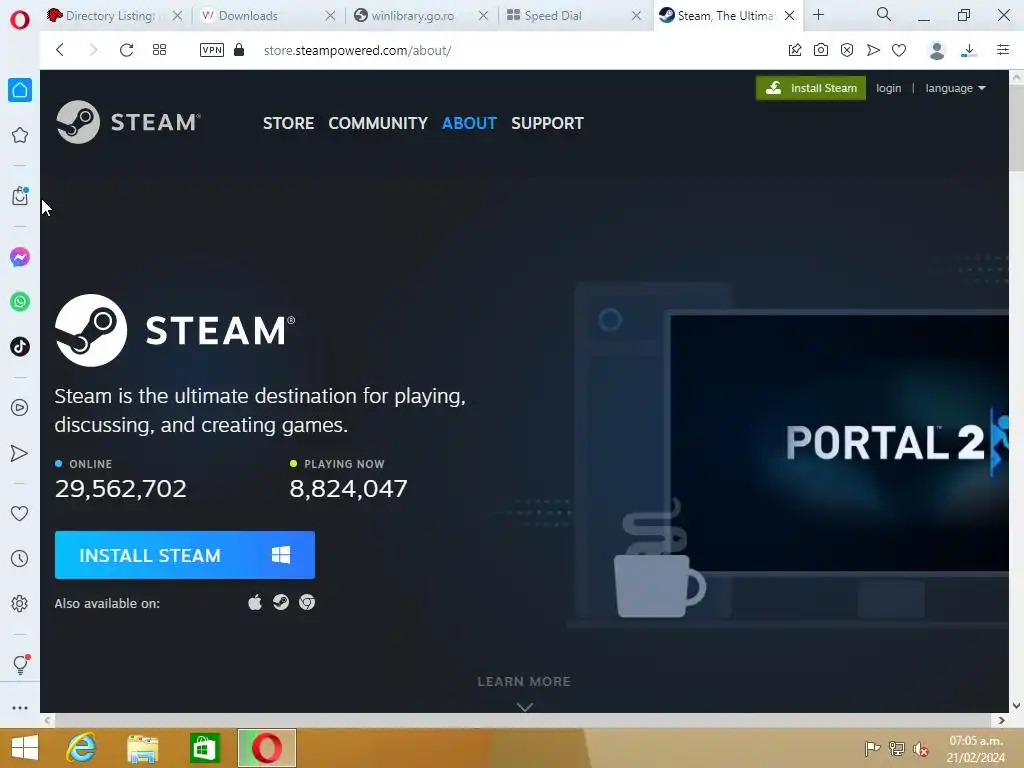Open Facebook Messenger in the sidebar
1024x768 pixels.
20,257
